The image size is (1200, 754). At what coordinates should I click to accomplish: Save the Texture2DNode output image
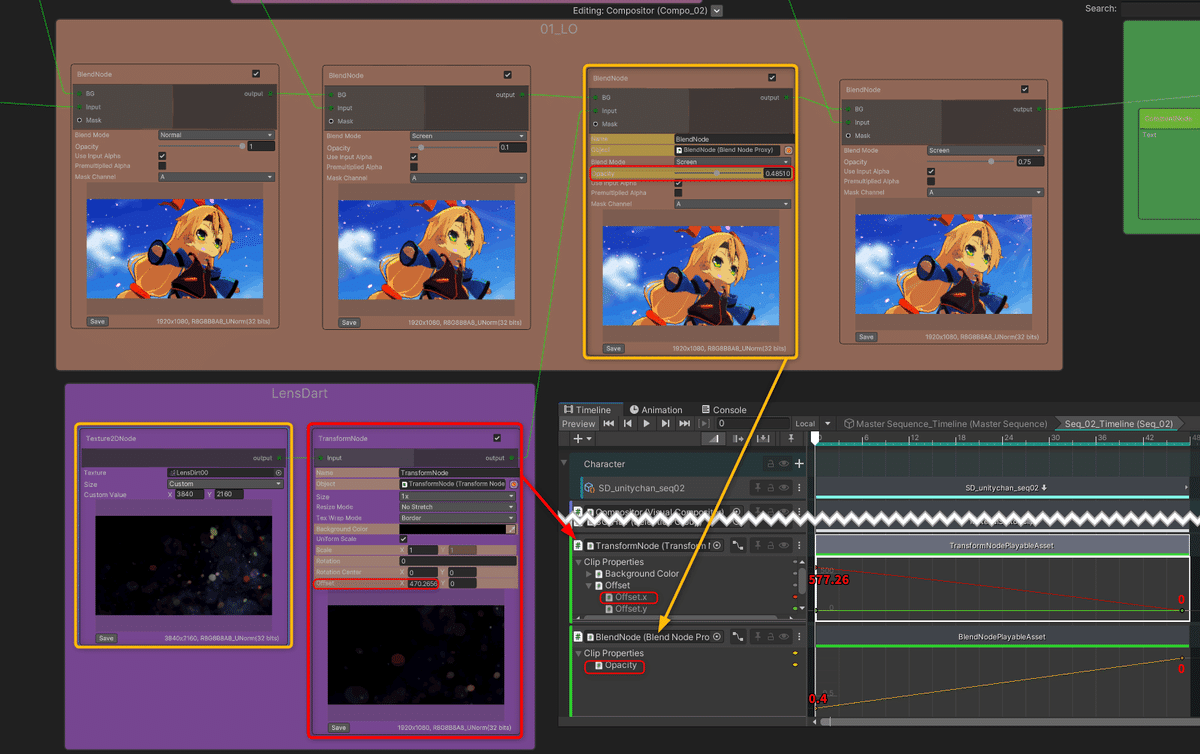click(x=106, y=638)
